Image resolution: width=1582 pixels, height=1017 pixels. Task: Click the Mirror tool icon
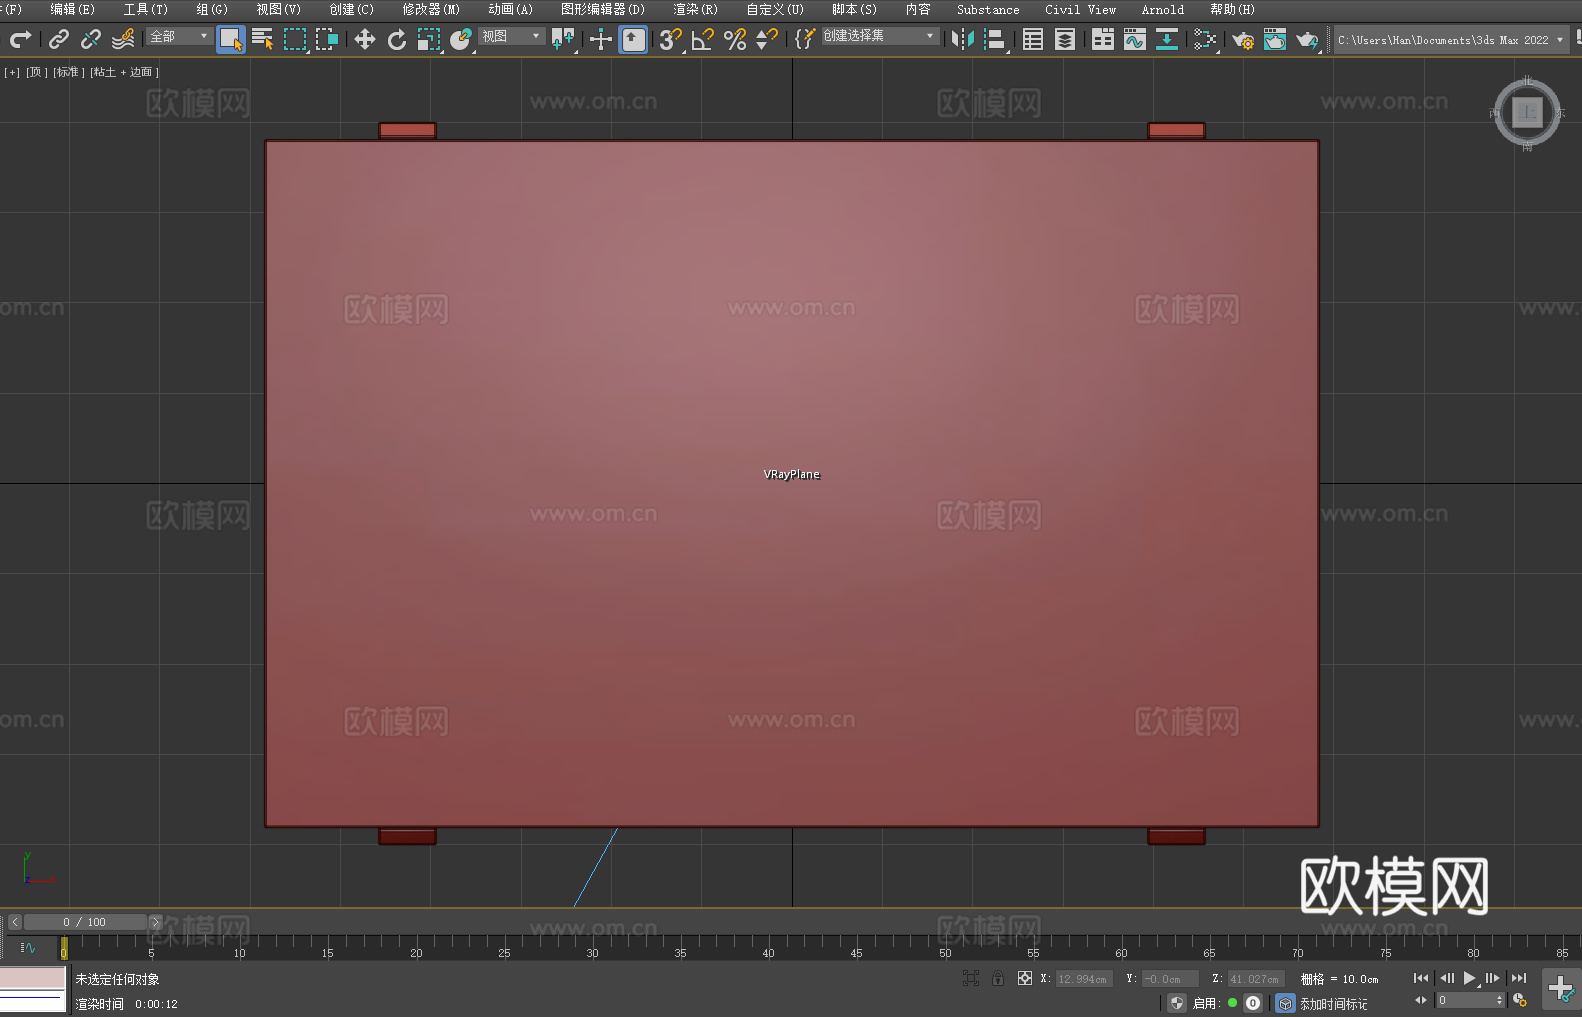coord(963,39)
